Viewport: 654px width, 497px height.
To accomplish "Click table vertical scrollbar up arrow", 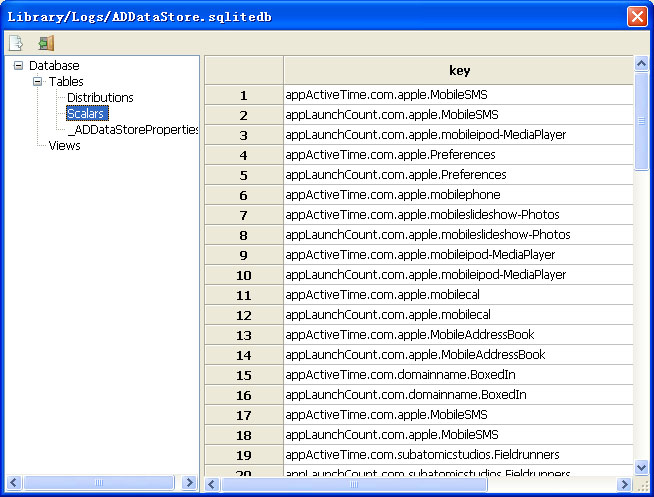I will click(x=641, y=64).
